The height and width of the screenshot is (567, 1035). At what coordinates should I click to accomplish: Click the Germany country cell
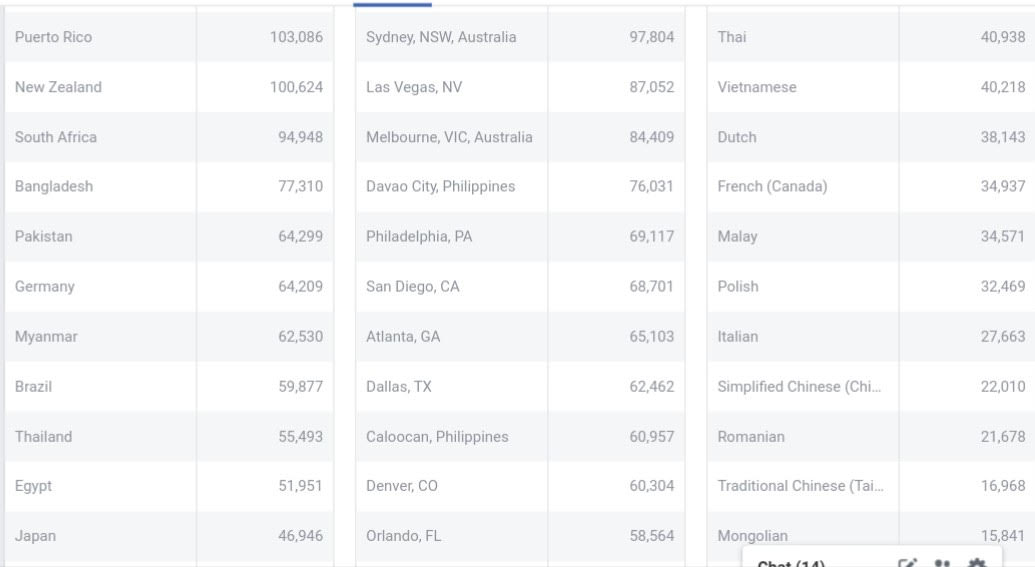click(x=45, y=287)
